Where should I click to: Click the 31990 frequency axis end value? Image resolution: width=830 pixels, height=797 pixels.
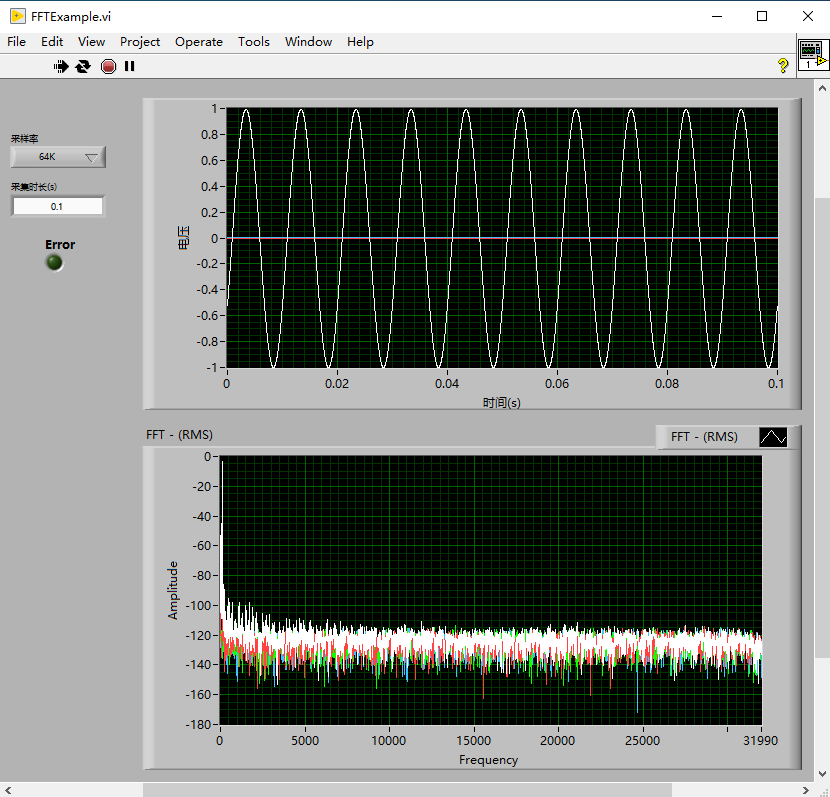760,741
